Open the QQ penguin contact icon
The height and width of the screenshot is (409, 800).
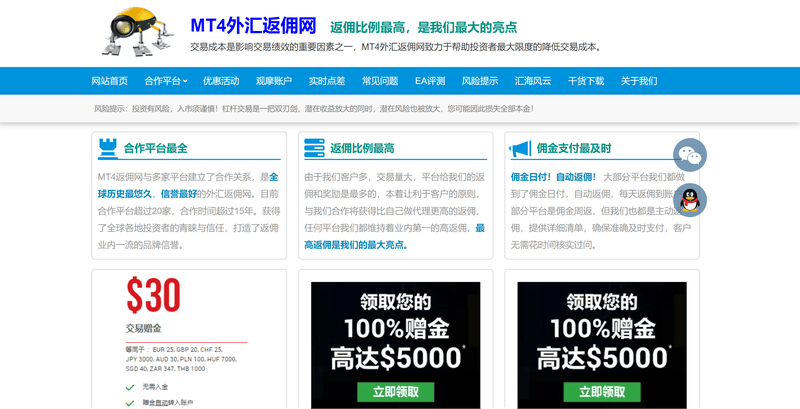[x=690, y=200]
